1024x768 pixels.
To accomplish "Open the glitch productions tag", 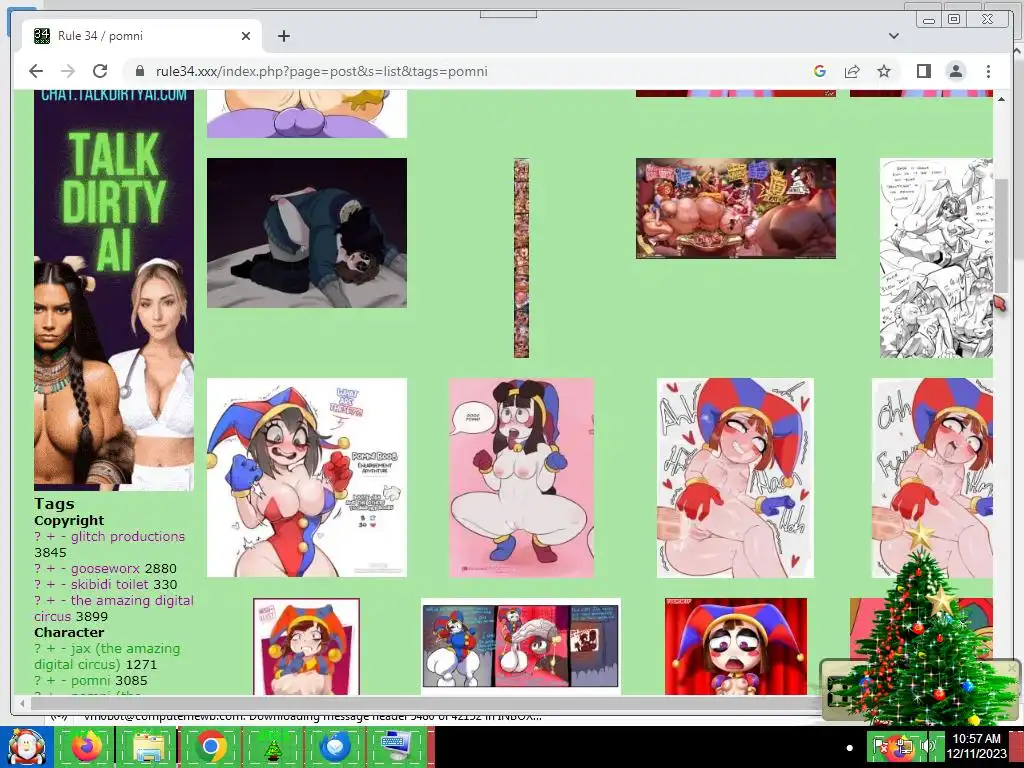I will tap(128, 536).
